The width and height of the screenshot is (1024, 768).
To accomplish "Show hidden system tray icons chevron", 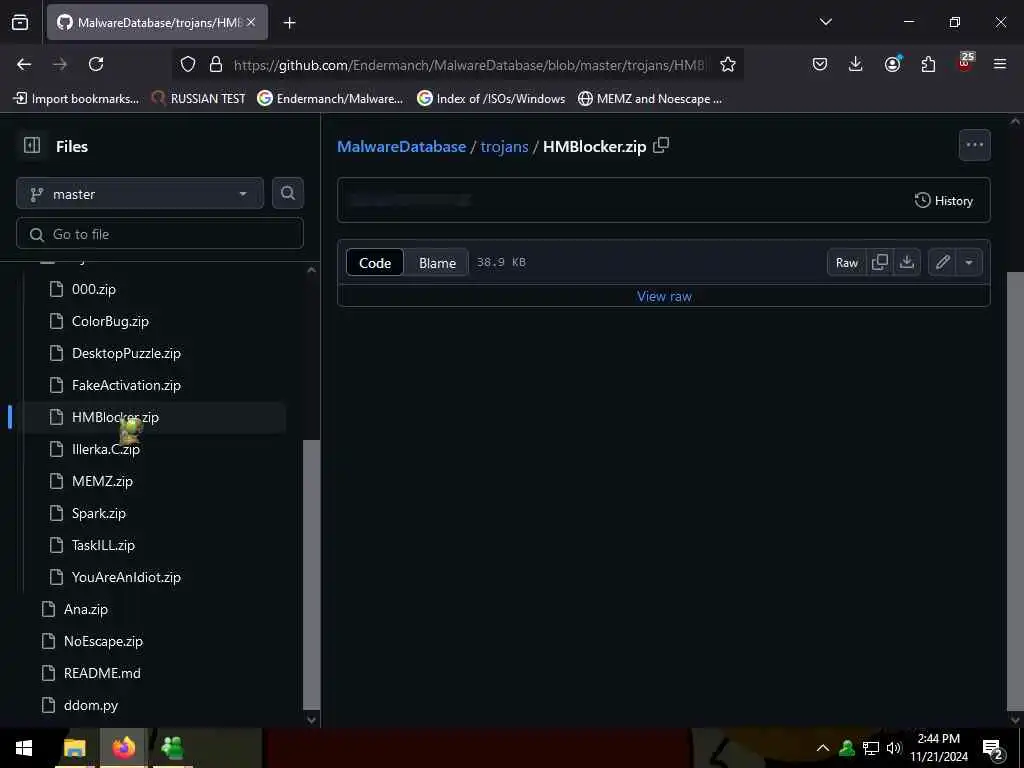I will point(823,748).
